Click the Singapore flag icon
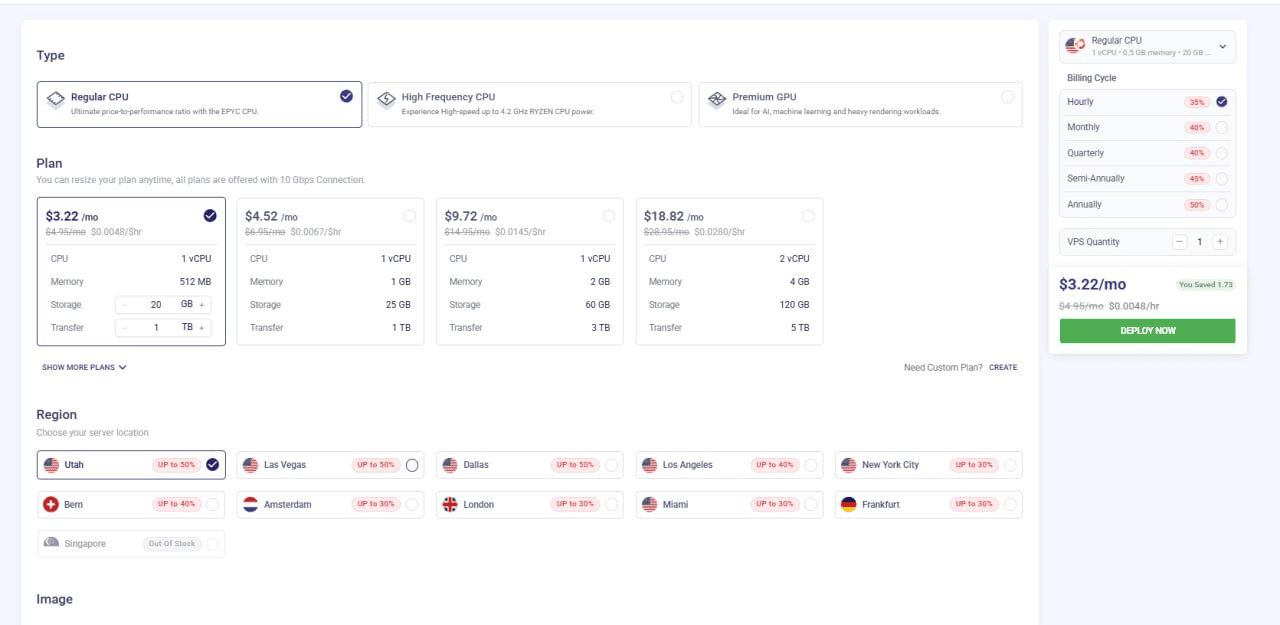 [52, 543]
